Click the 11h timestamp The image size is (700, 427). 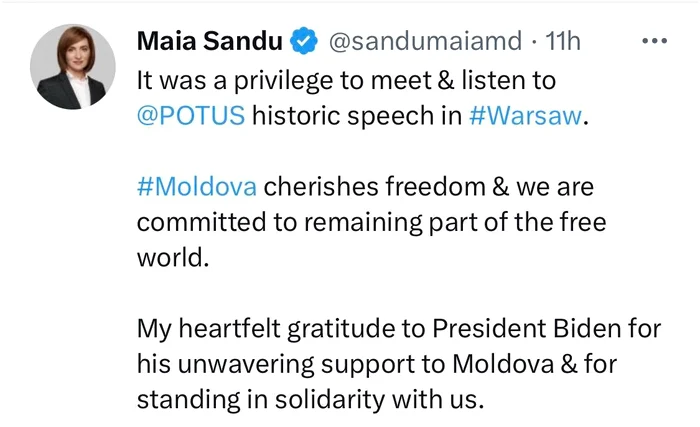[563, 41]
